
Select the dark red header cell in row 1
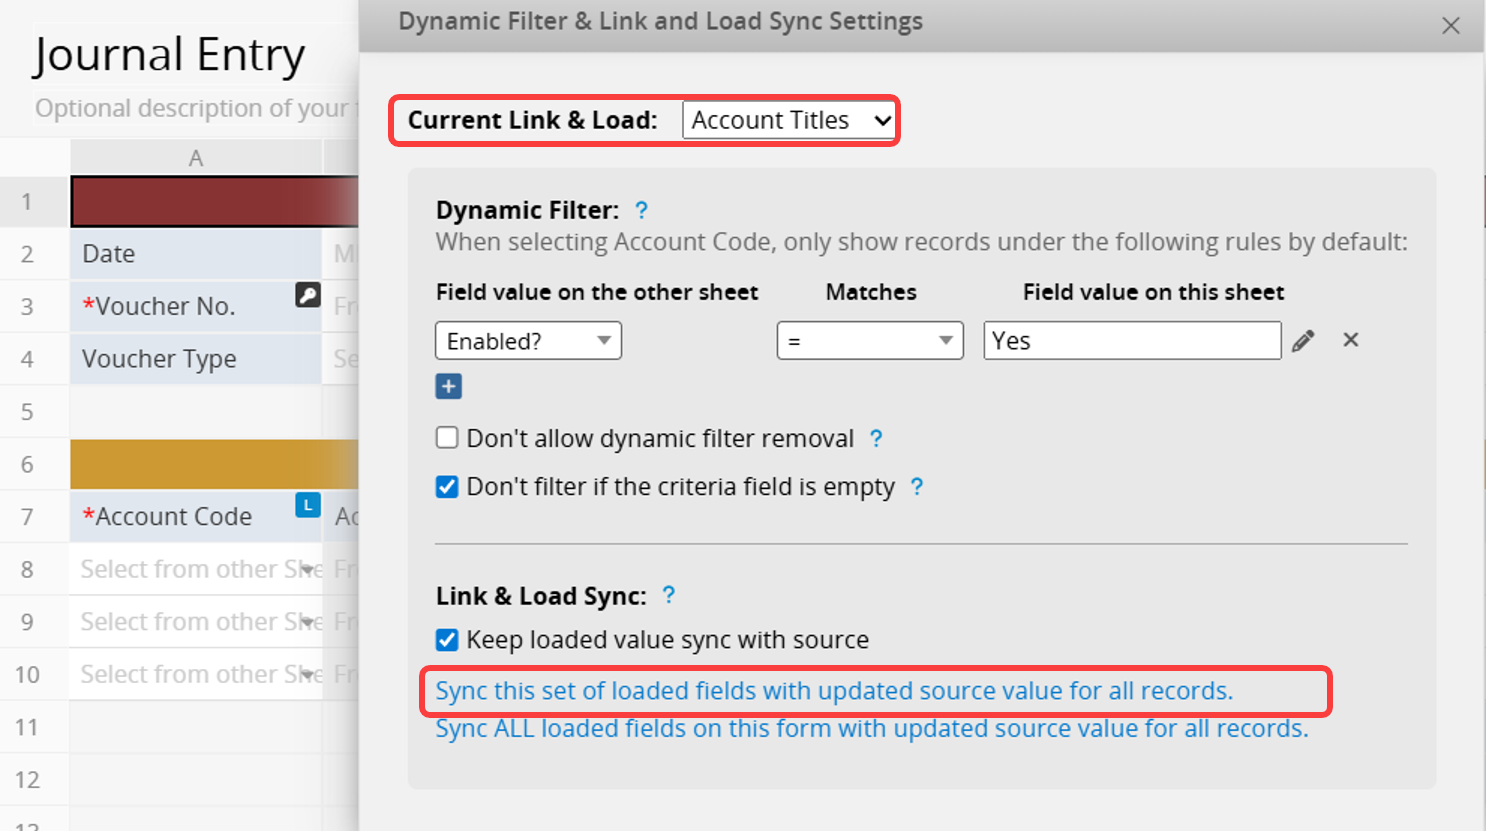point(214,202)
